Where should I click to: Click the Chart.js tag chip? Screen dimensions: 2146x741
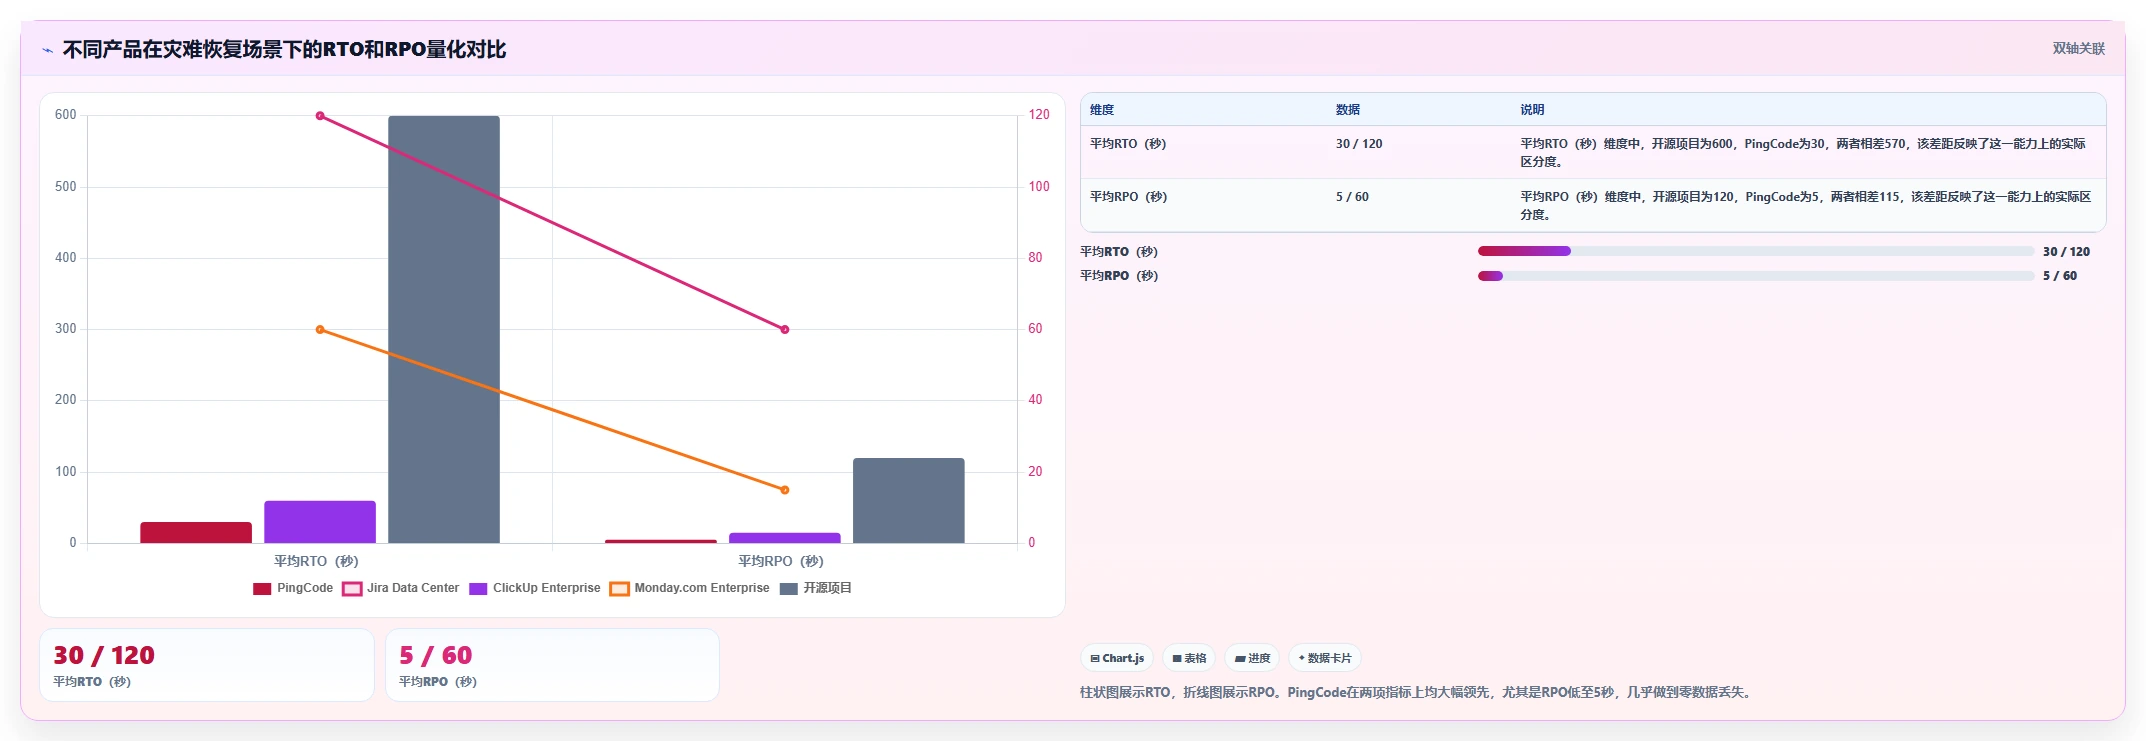[1117, 658]
